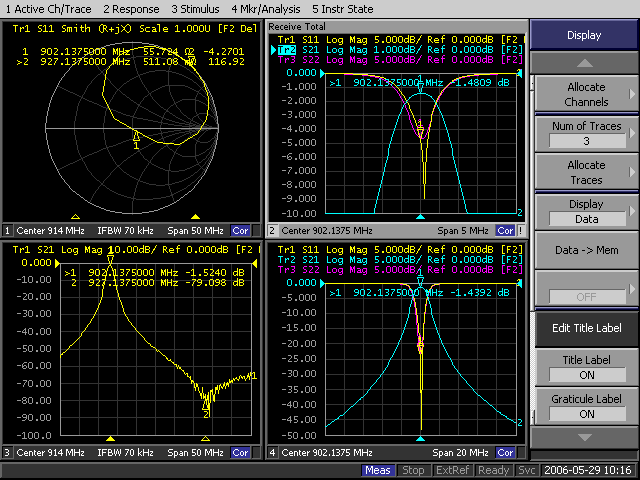Open Allocate Traces submenu

tap(586, 172)
